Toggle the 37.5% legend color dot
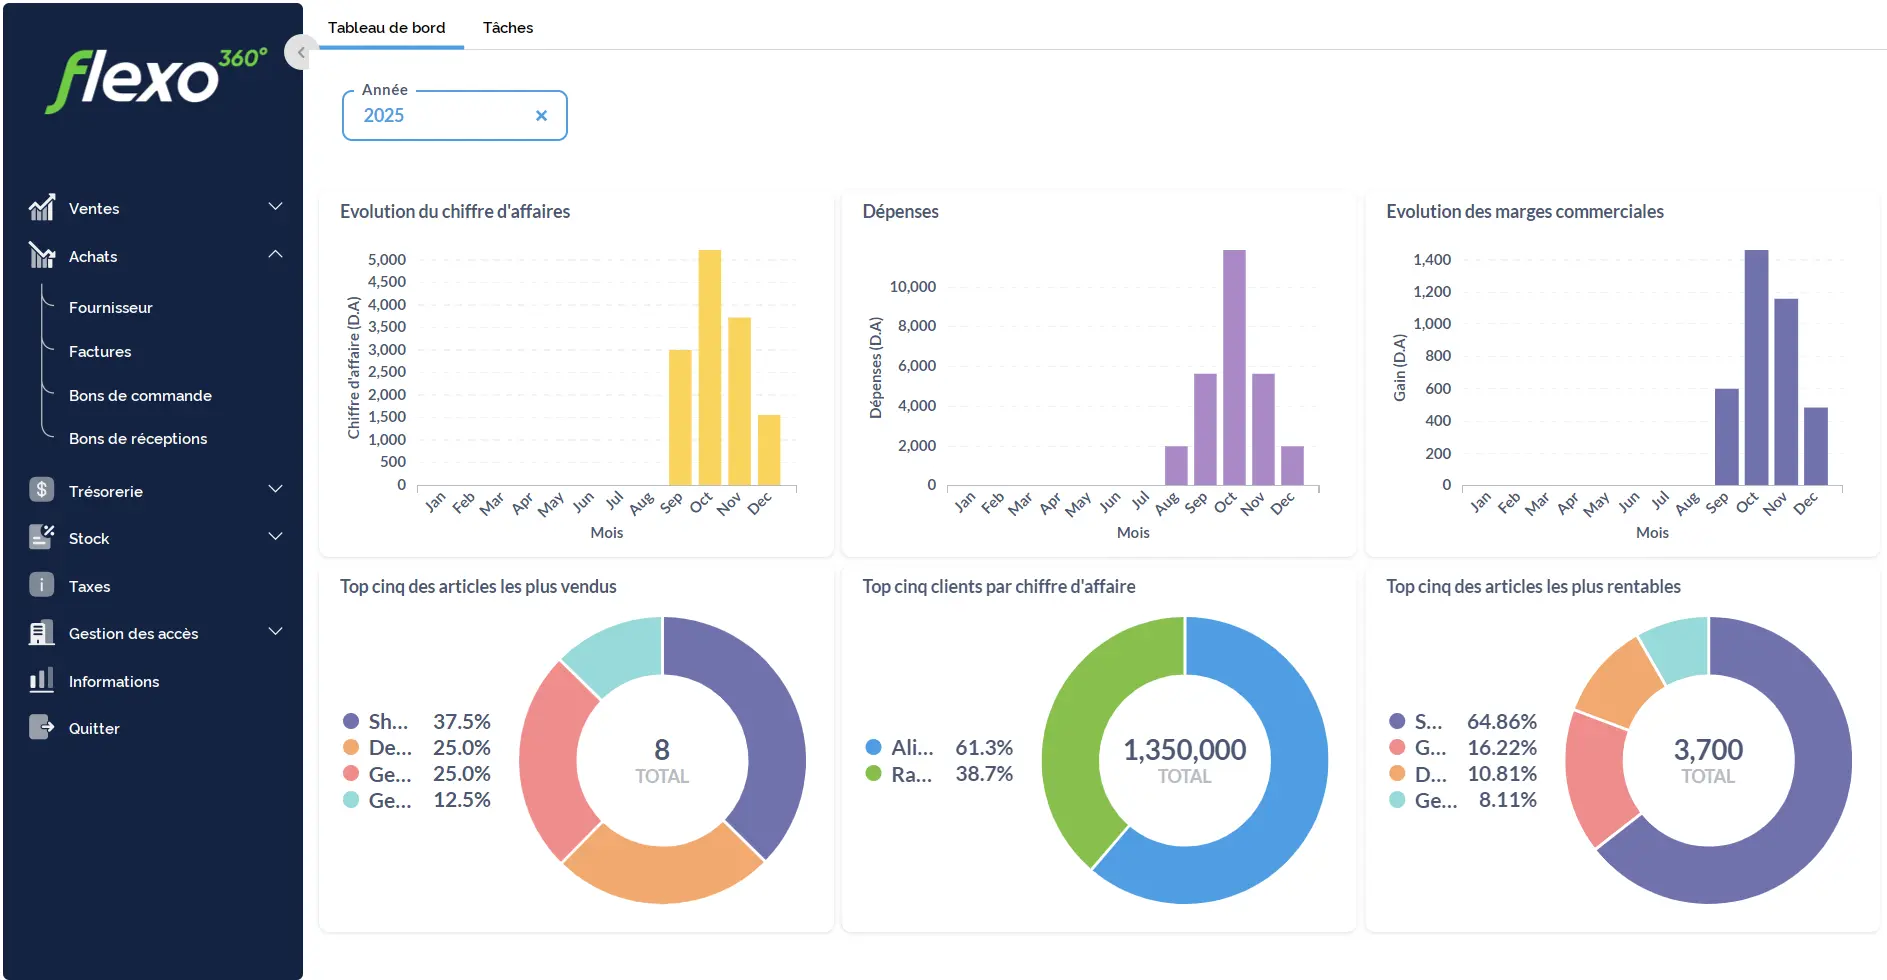1887x980 pixels. tap(351, 721)
